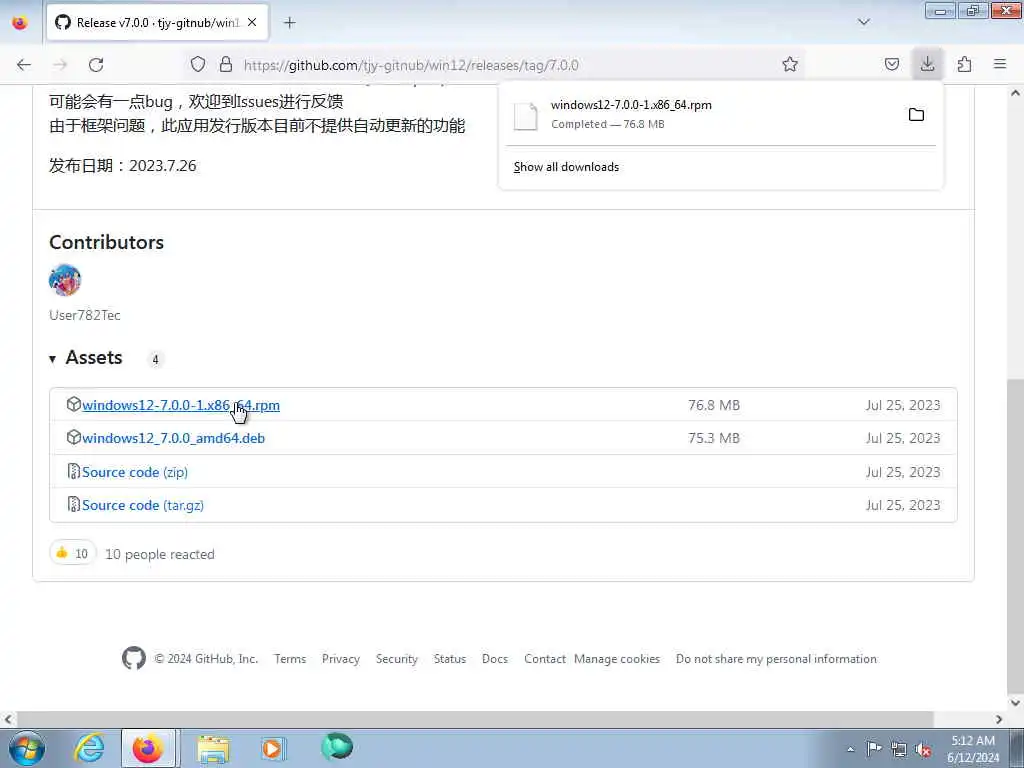Click the vertical scrollbar up arrow
This screenshot has width=1024, height=768.
point(1015,93)
